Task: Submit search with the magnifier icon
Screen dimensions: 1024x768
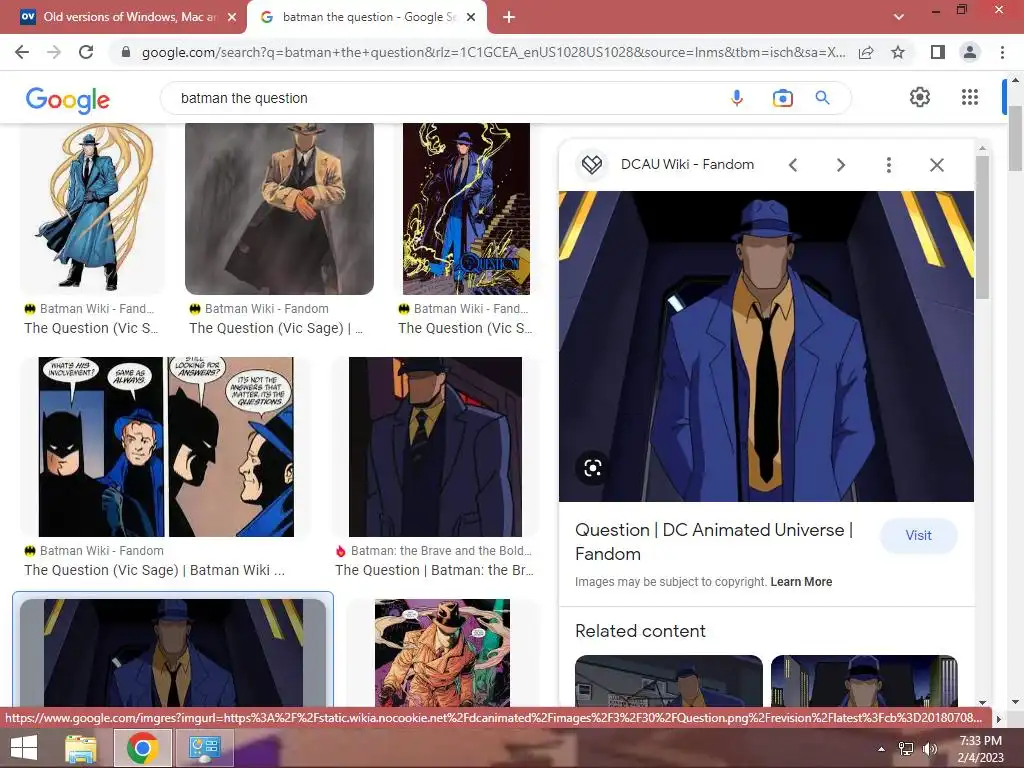Action: (822, 98)
